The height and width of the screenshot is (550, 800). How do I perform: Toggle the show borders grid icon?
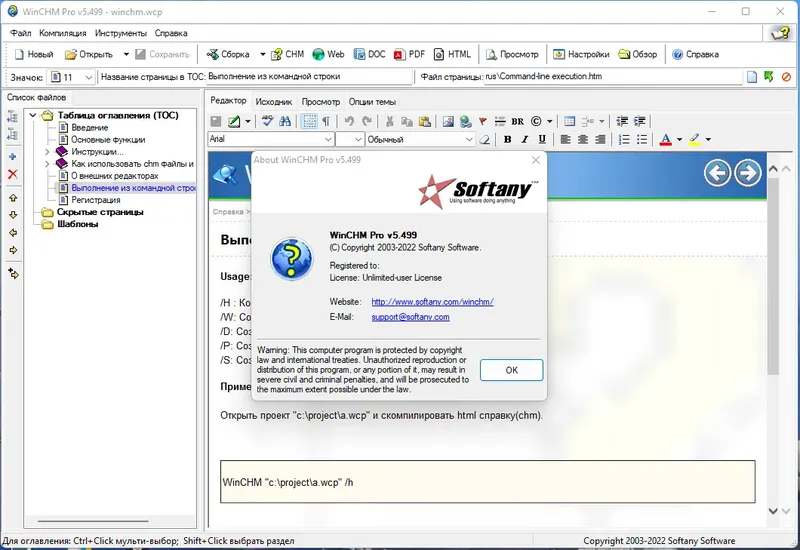tap(309, 121)
